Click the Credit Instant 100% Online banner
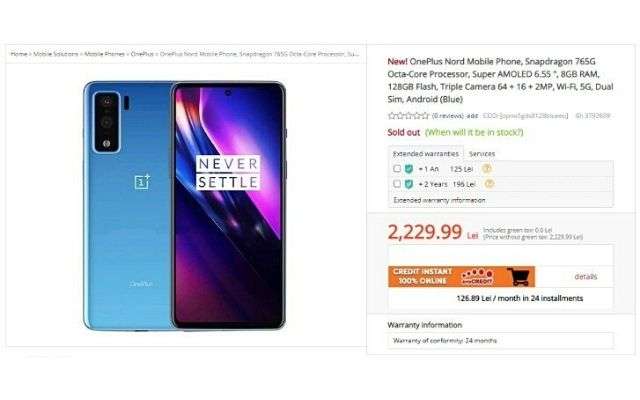 [461, 276]
